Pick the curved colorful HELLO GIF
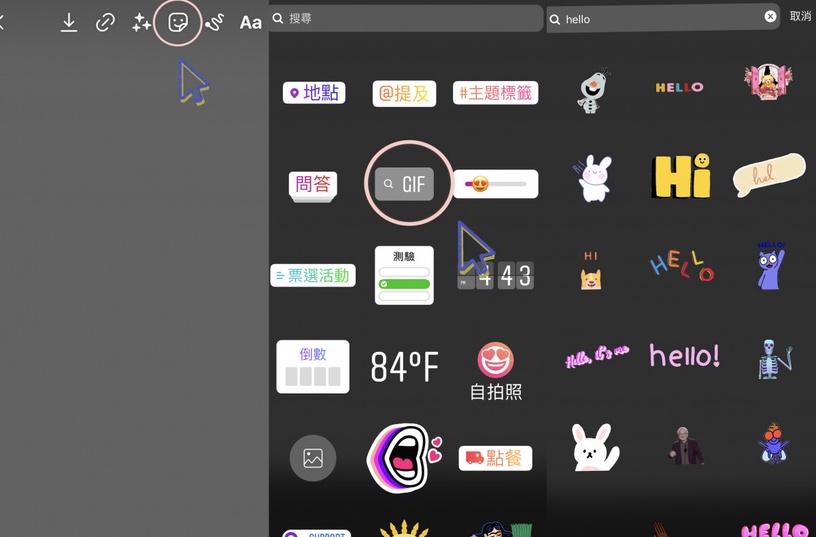 pyautogui.click(x=682, y=265)
